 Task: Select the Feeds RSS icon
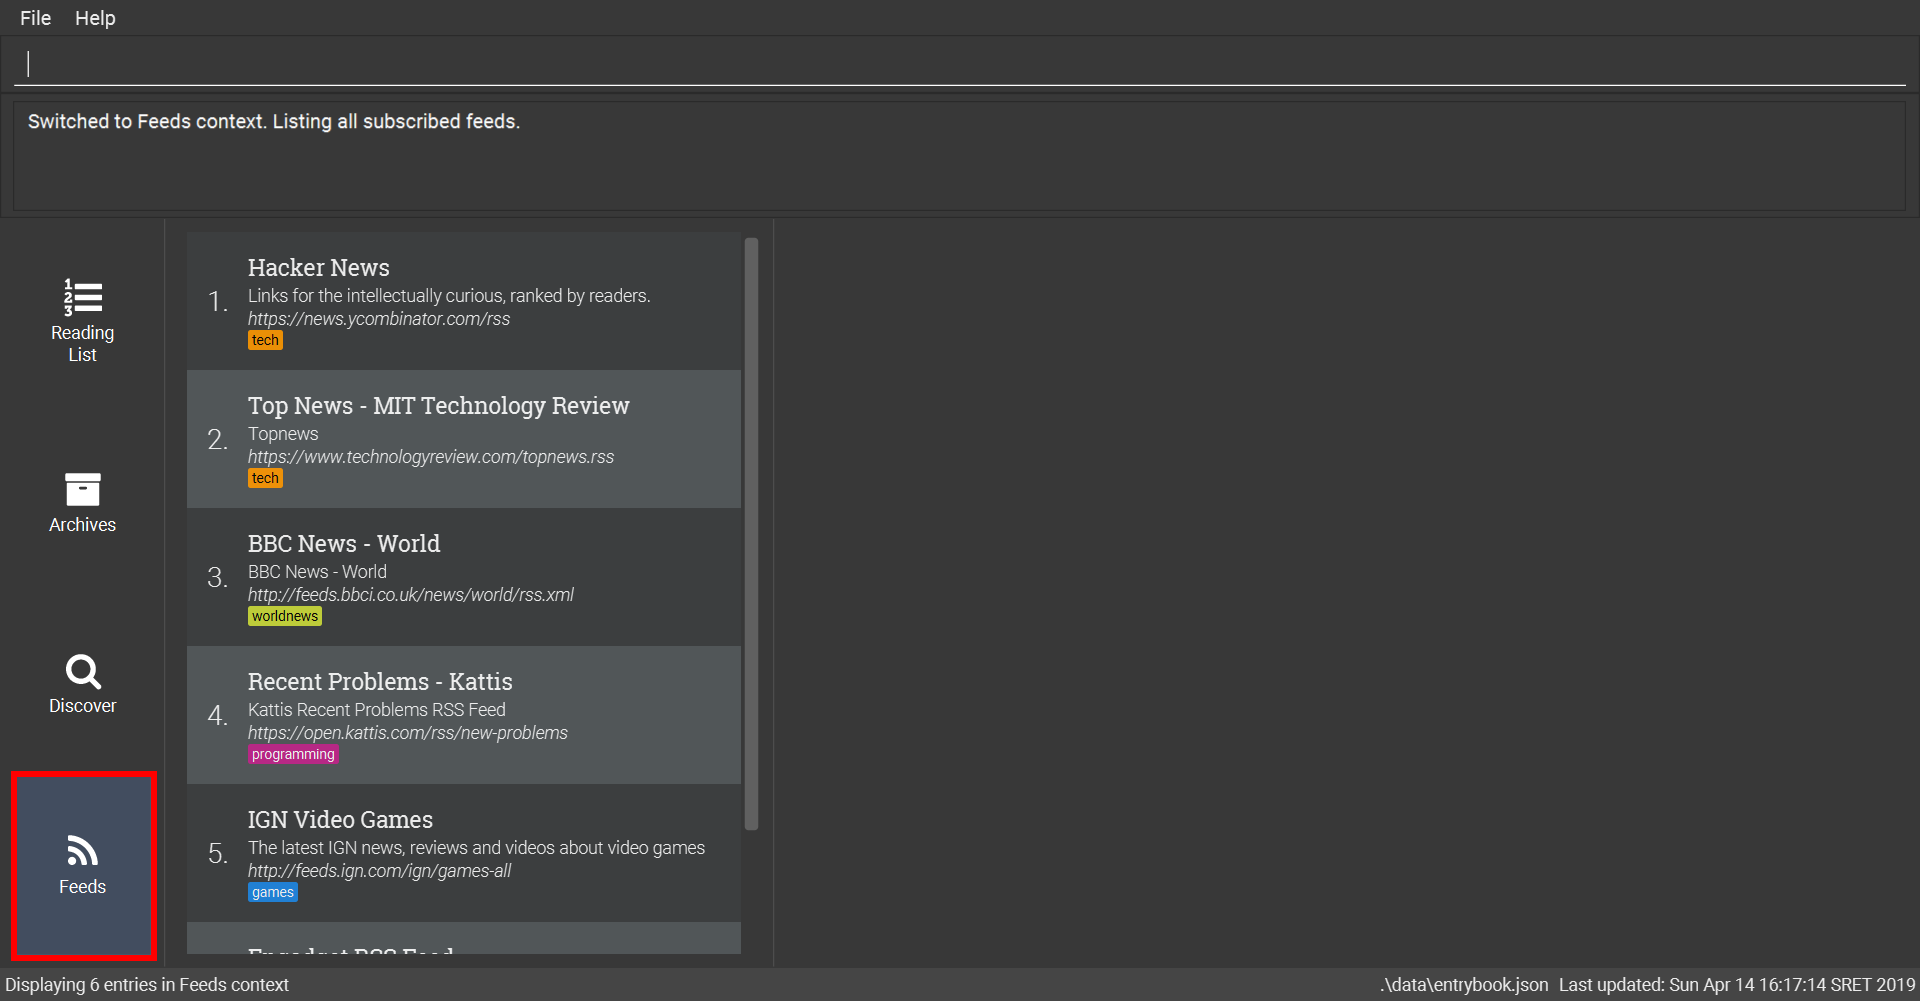[x=83, y=851]
